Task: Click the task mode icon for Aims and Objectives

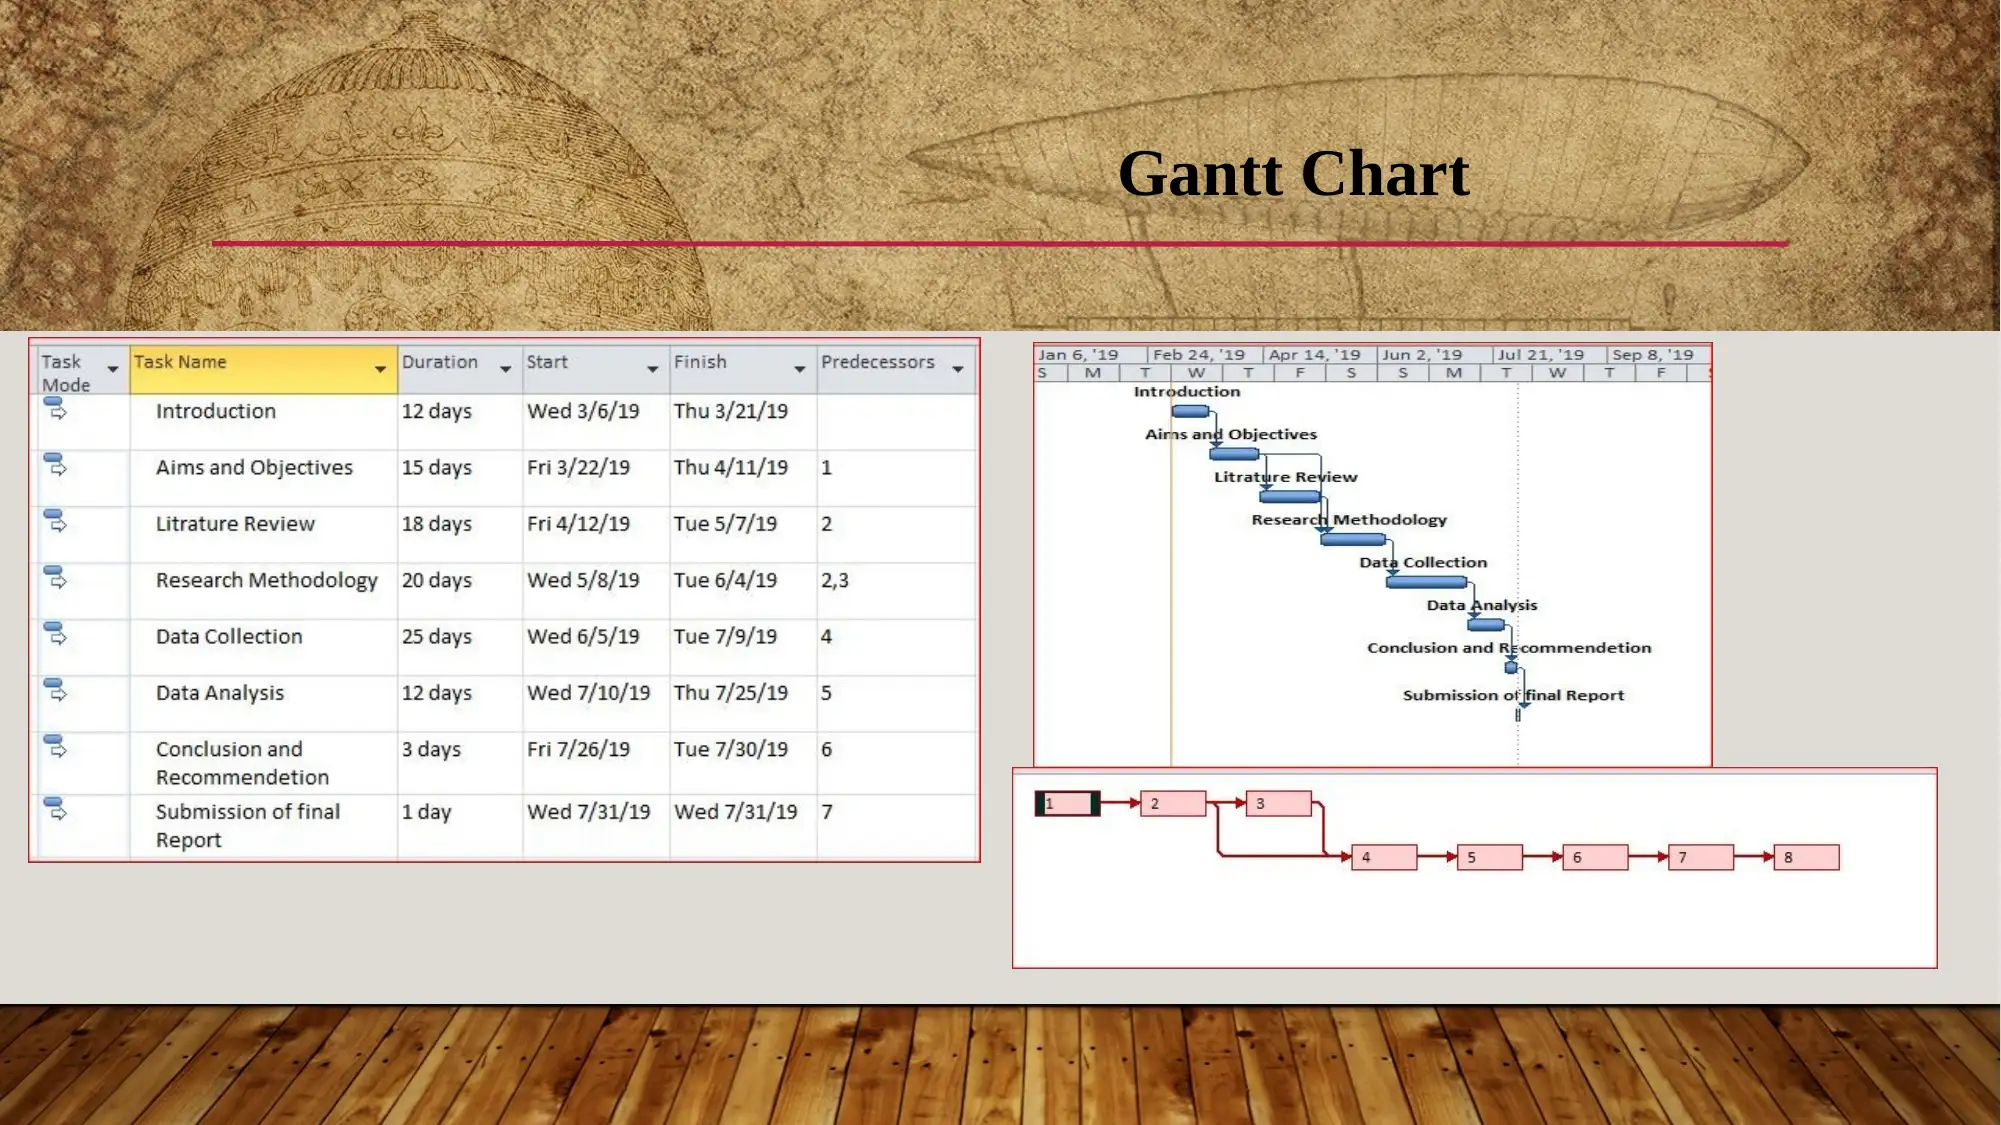Action: [56, 464]
